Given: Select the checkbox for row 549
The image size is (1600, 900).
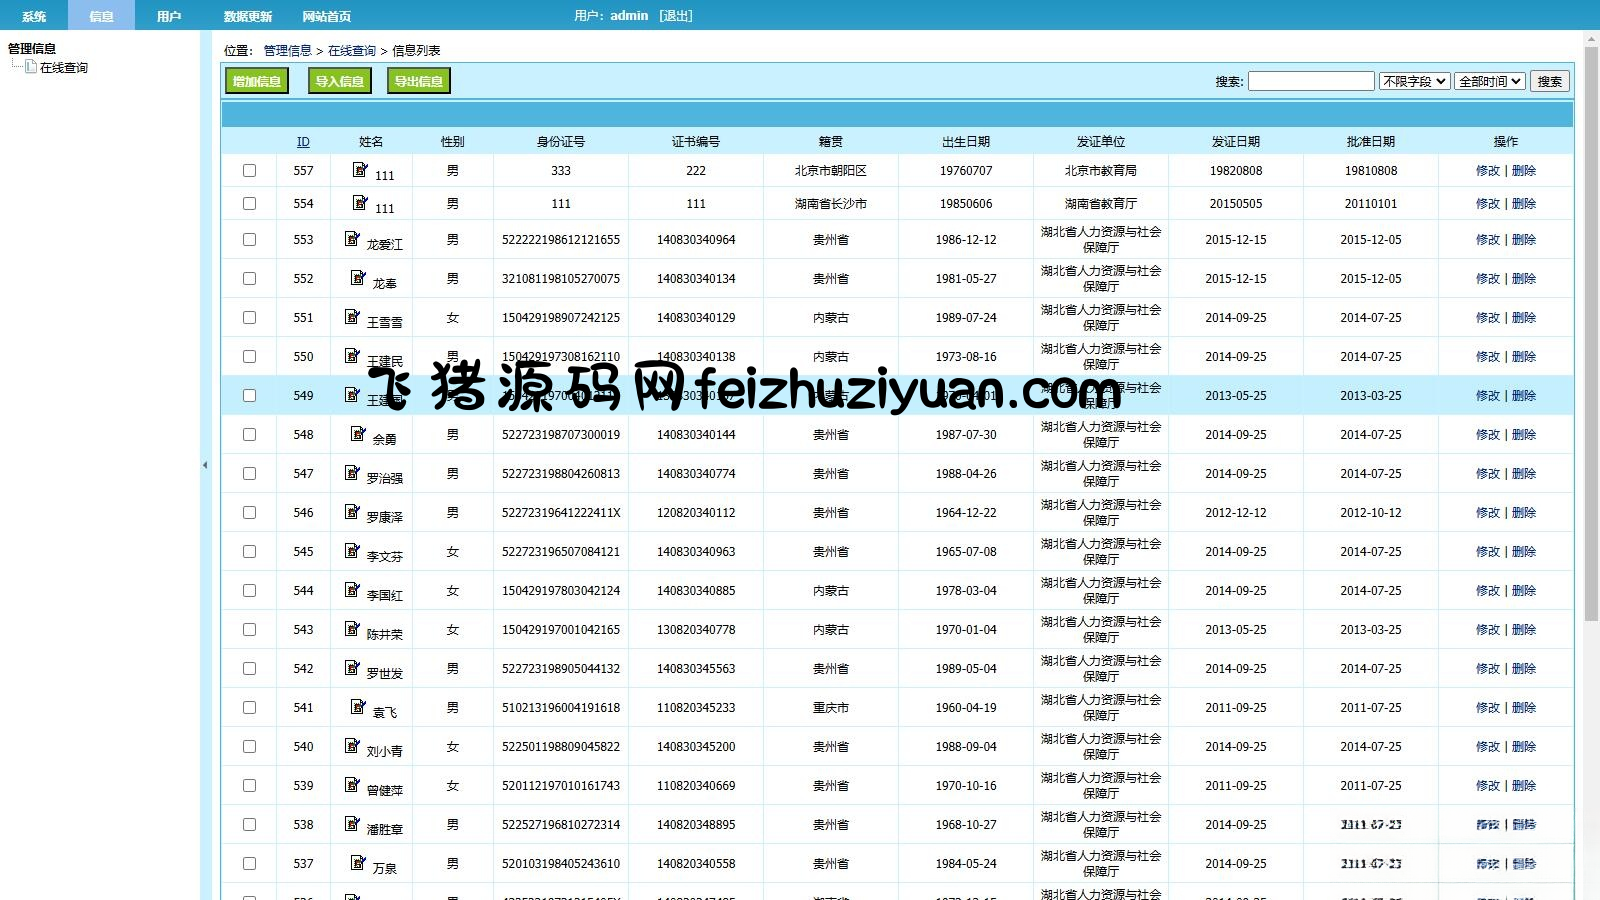Looking at the screenshot, I should [x=250, y=396].
